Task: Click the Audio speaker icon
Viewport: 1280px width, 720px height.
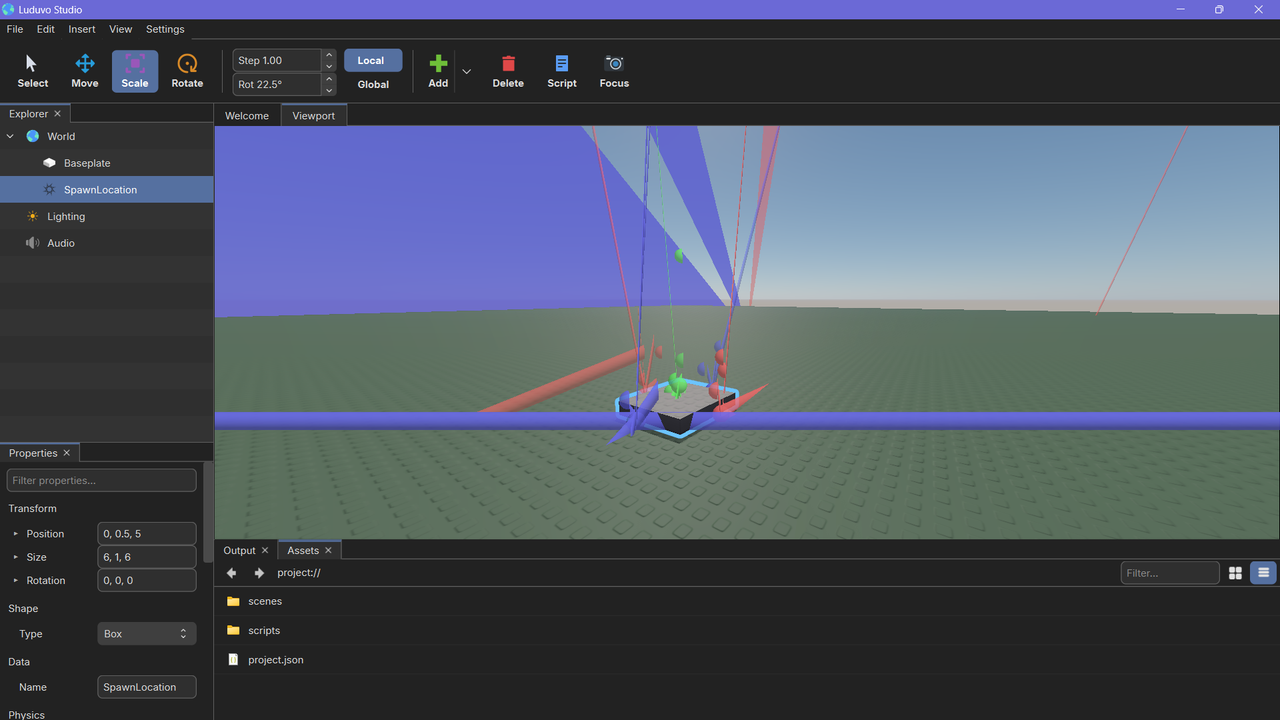Action: [x=33, y=243]
